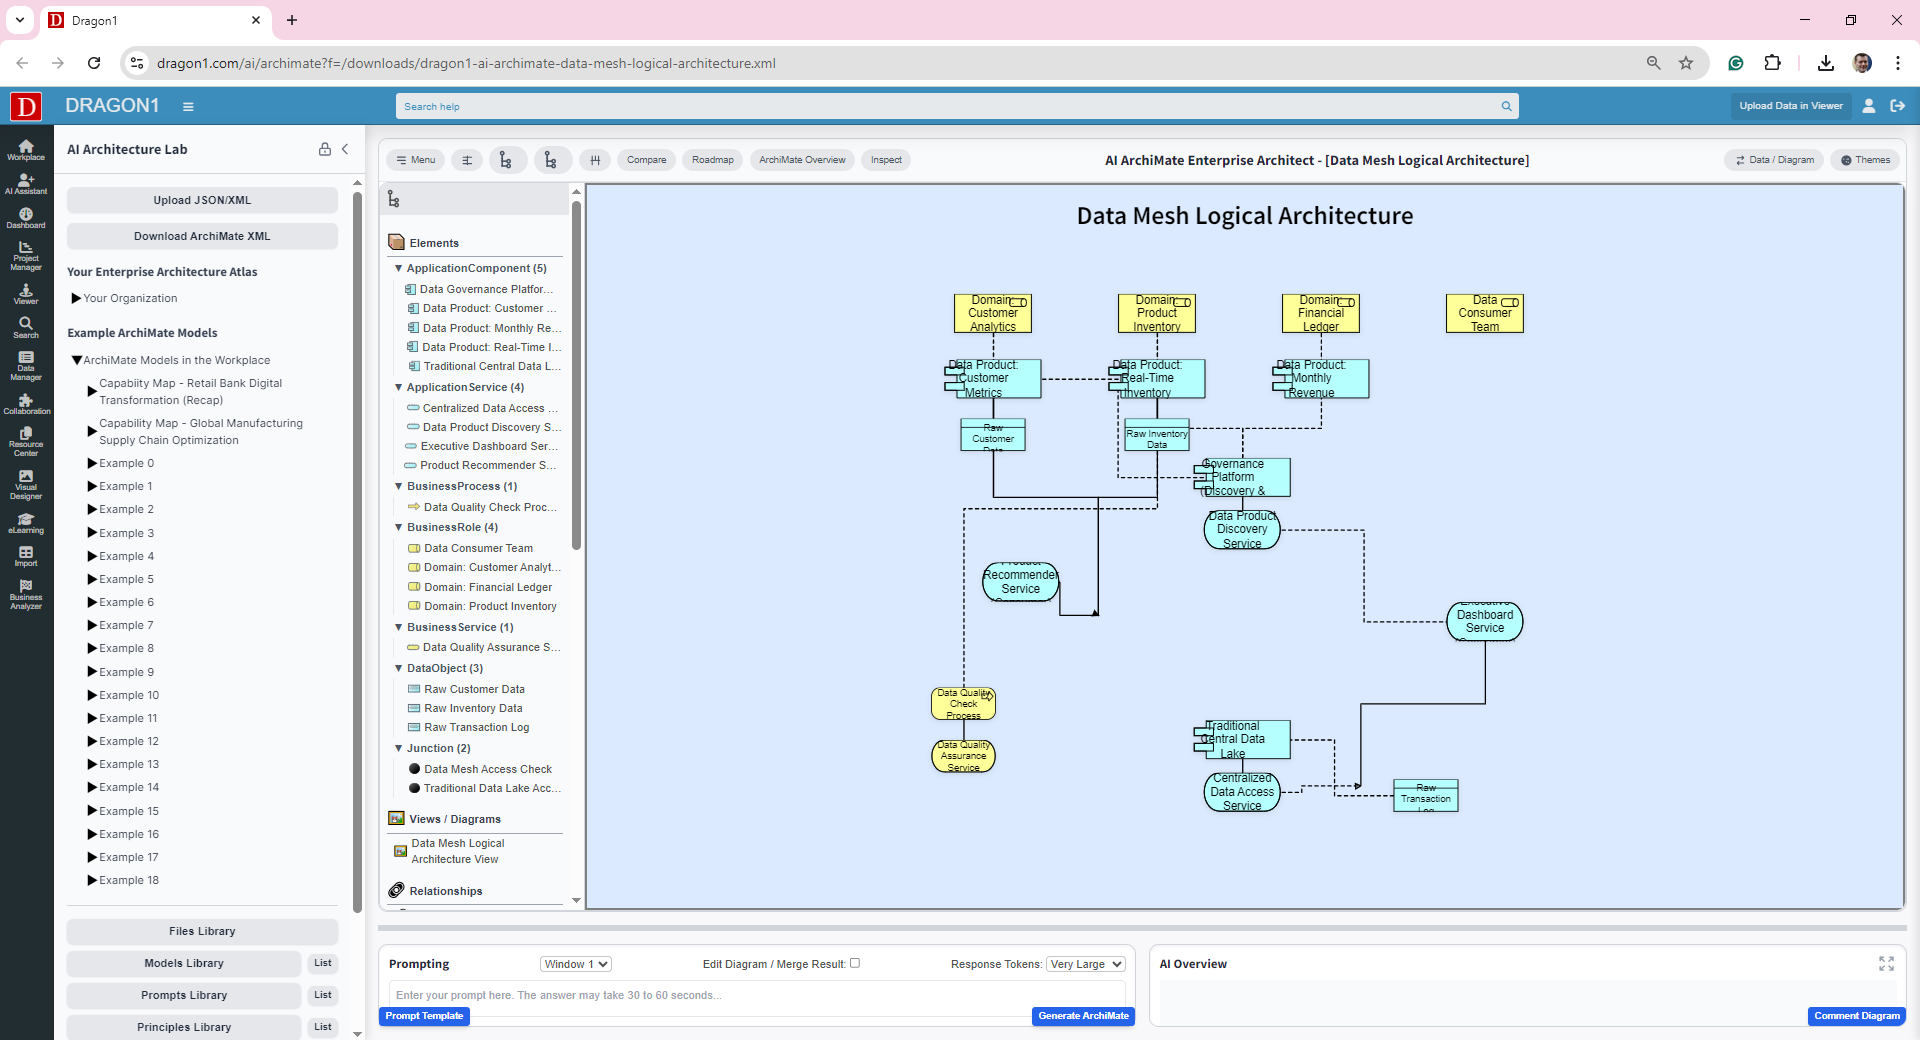The height and width of the screenshot is (1040, 1920).
Task: Open the ArchiMate Overview tab
Action: (x=801, y=160)
